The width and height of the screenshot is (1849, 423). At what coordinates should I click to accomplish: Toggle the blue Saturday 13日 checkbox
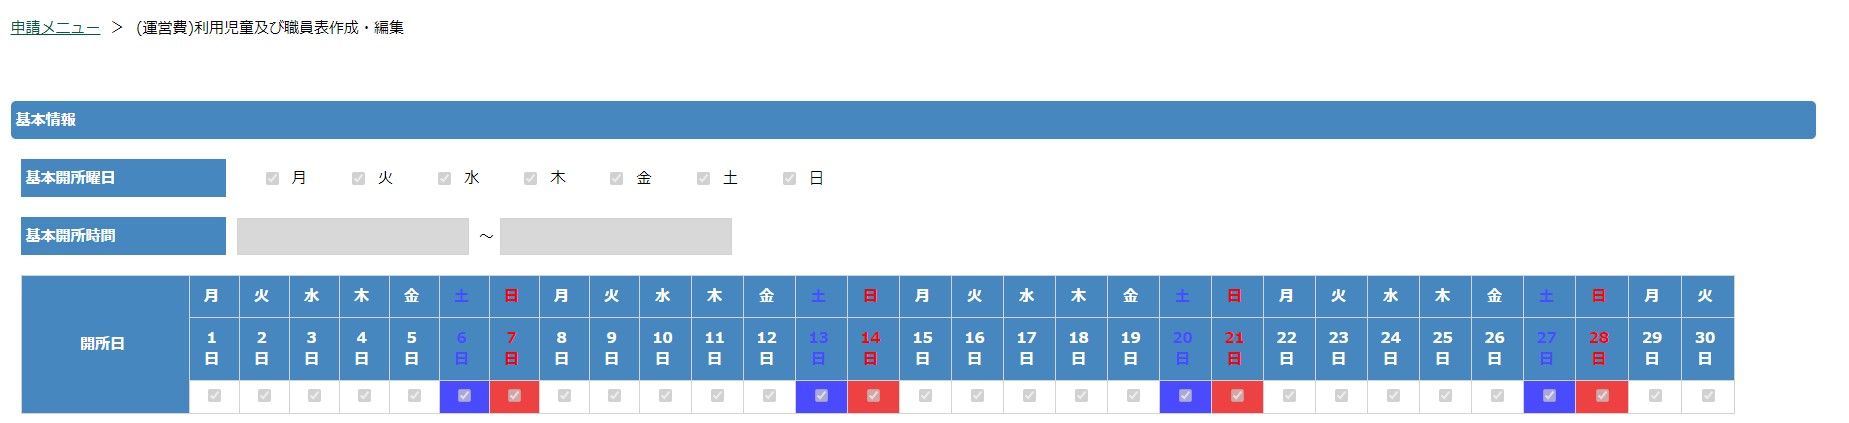point(821,395)
